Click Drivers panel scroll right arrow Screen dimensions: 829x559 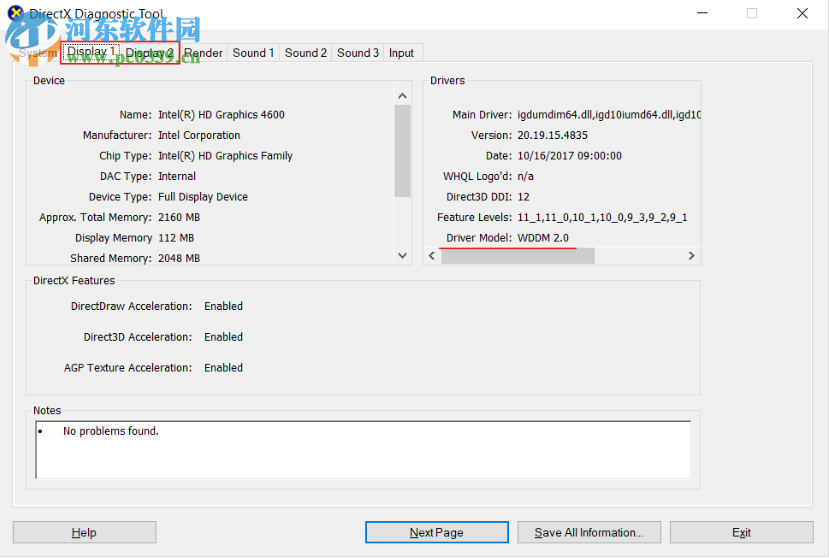[x=692, y=256]
